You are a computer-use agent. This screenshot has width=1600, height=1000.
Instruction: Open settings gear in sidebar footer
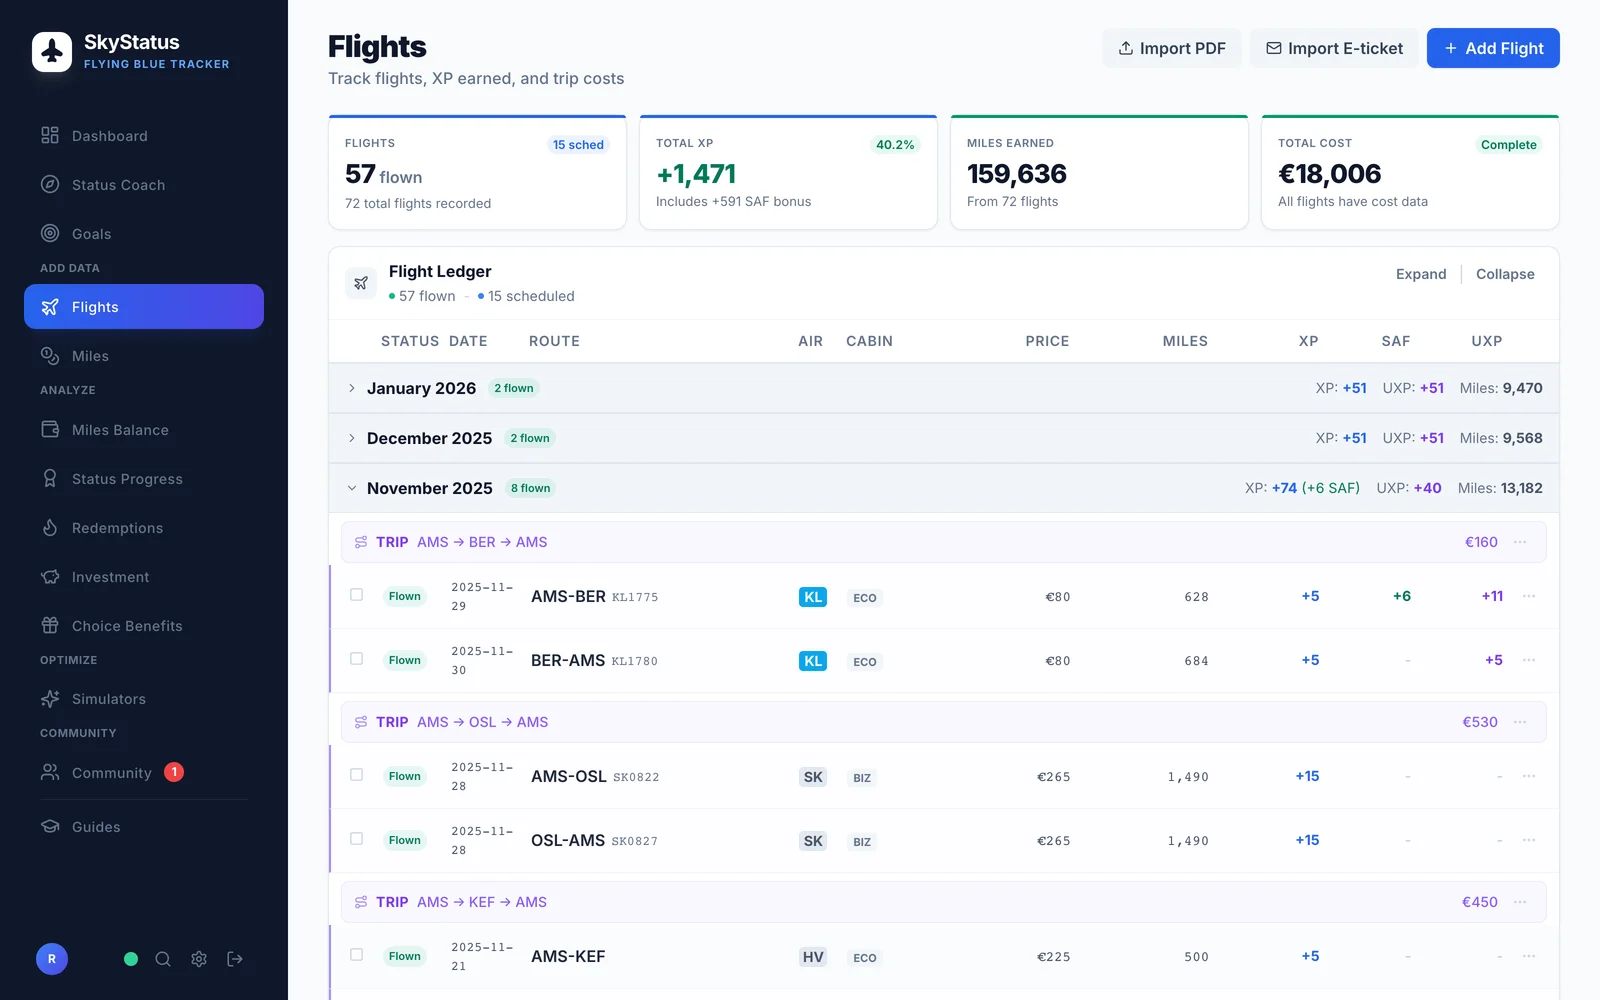199,959
